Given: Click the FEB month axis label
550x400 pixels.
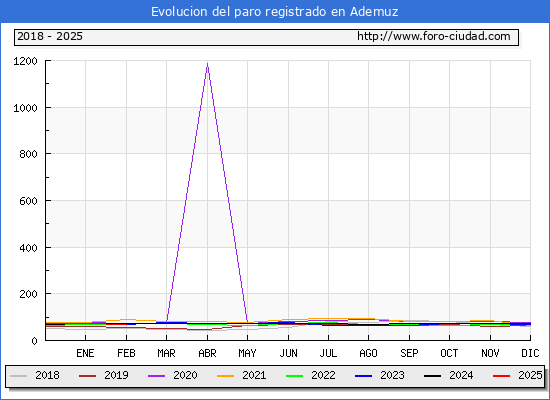Looking at the screenshot, I should 126,353.
